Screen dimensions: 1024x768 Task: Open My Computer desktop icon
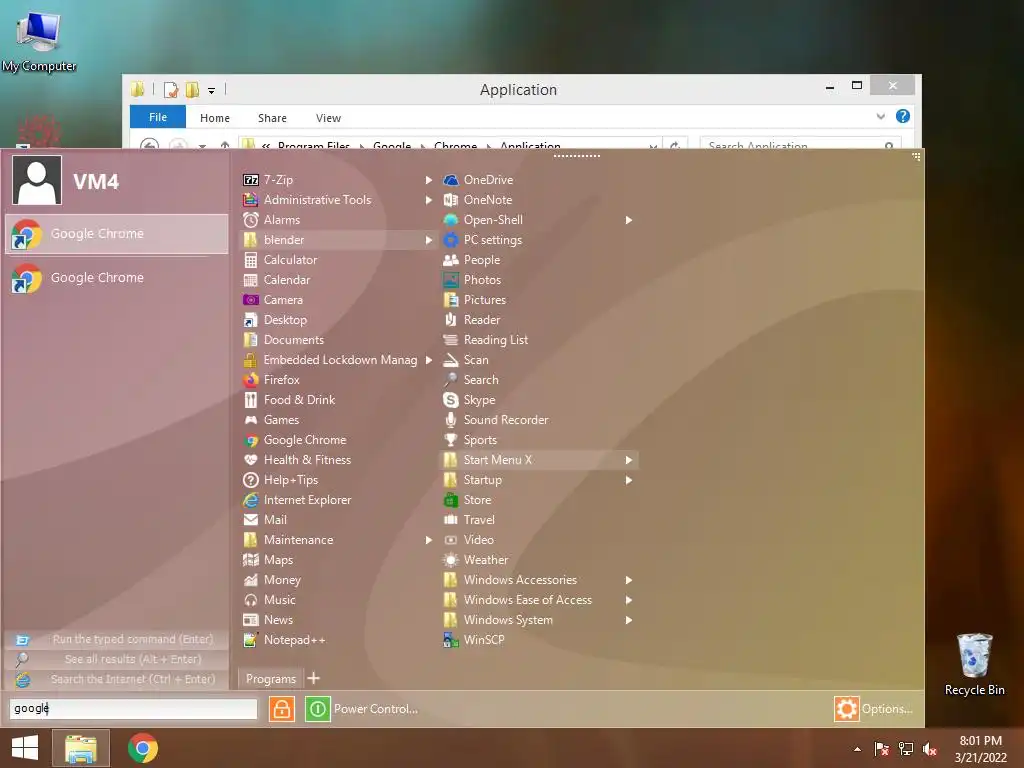click(39, 40)
